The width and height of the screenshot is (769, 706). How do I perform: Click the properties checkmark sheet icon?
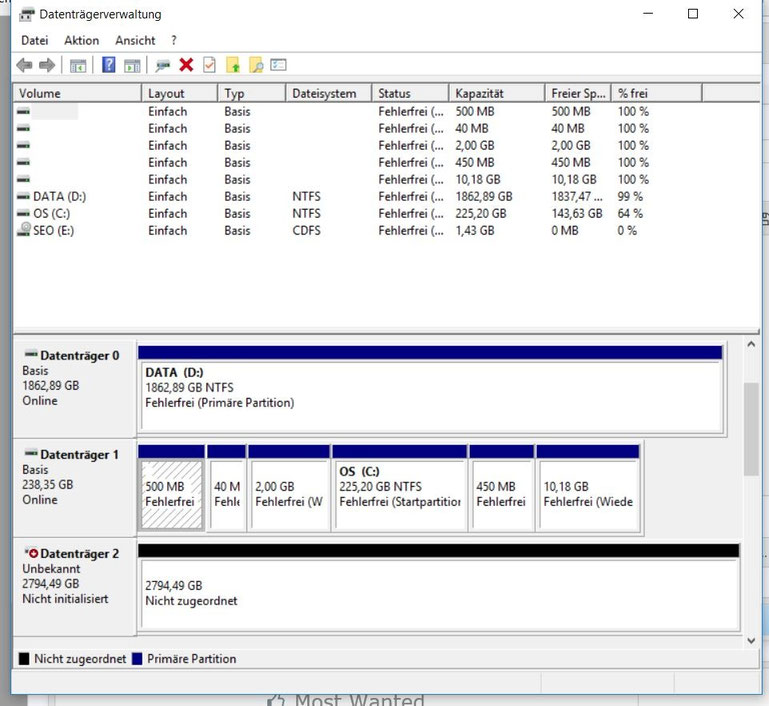(x=209, y=65)
